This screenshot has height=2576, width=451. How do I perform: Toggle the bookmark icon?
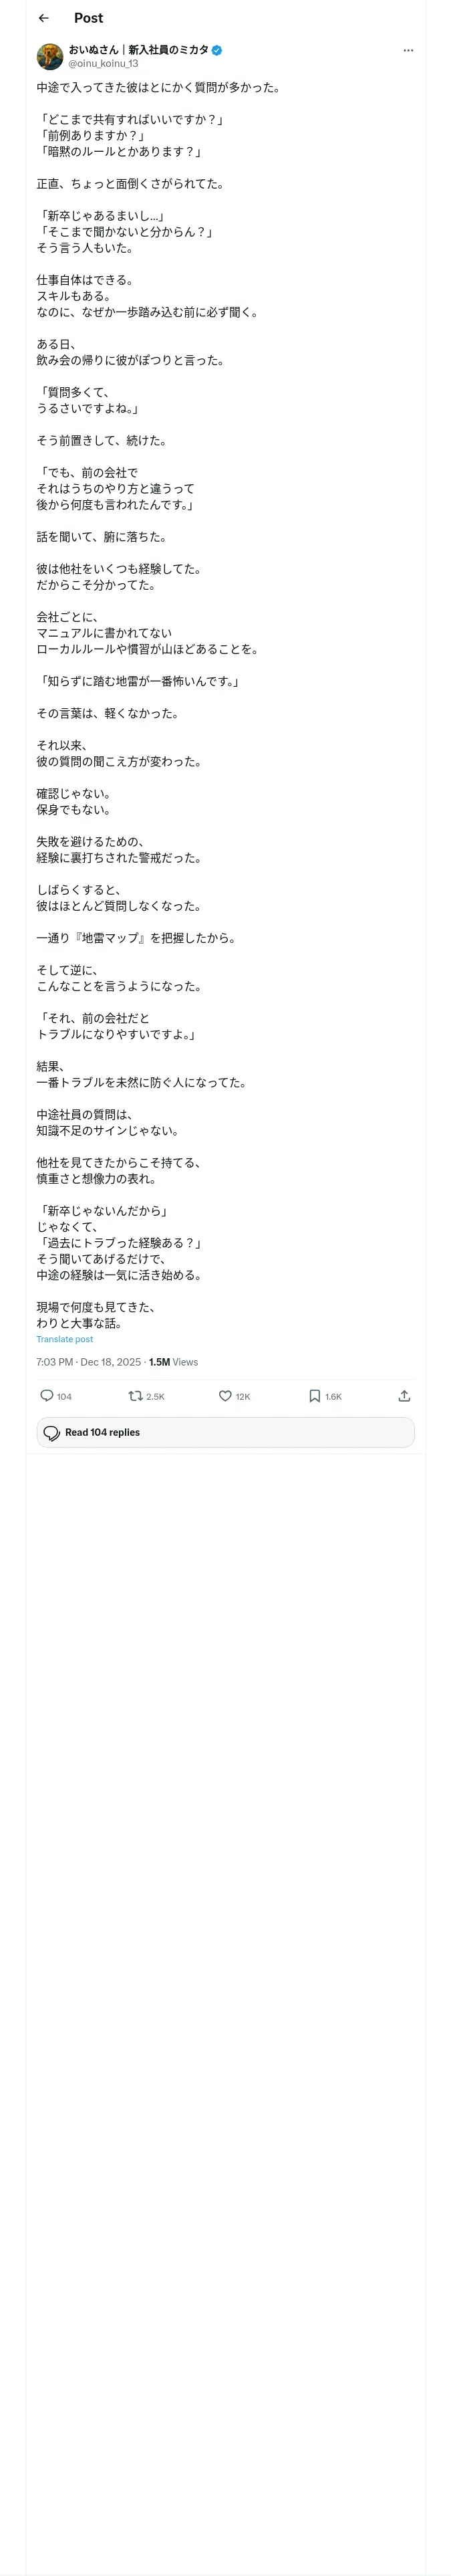click(x=314, y=1396)
